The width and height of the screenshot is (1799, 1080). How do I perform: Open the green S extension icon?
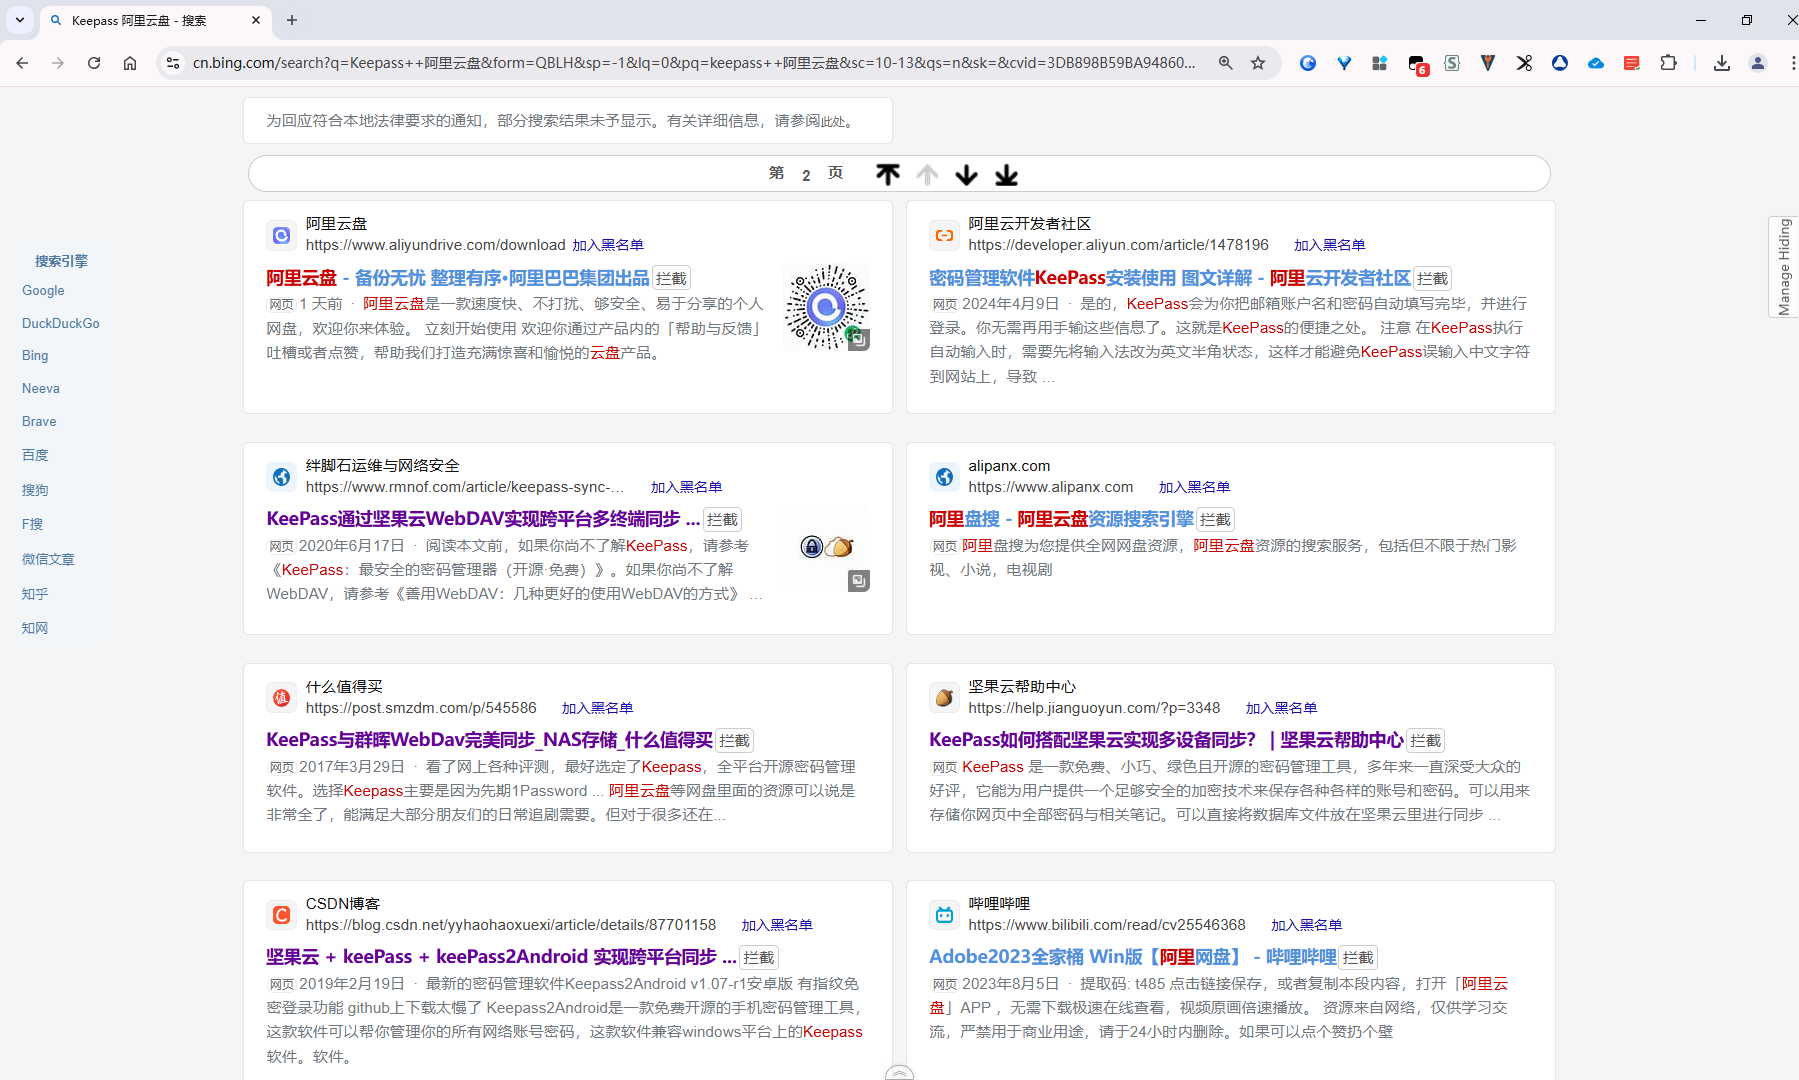[1452, 63]
